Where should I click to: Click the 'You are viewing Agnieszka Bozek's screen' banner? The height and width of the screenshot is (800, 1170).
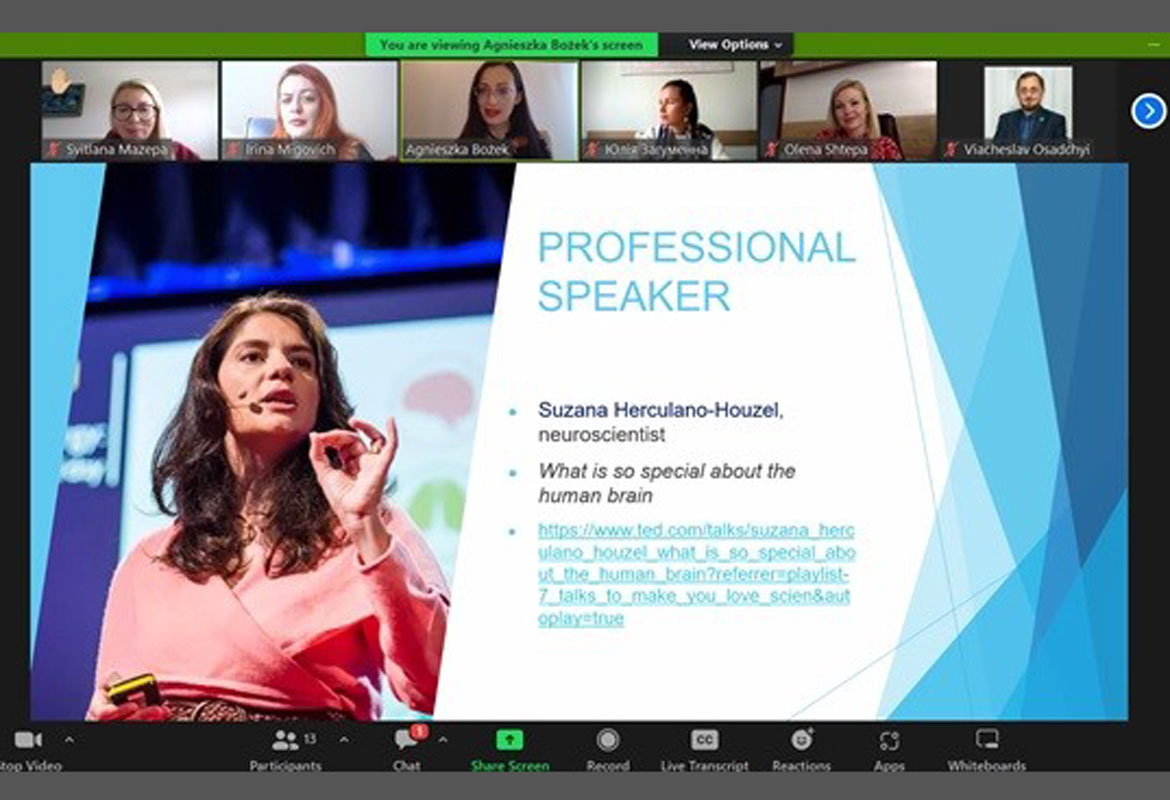[x=511, y=45]
